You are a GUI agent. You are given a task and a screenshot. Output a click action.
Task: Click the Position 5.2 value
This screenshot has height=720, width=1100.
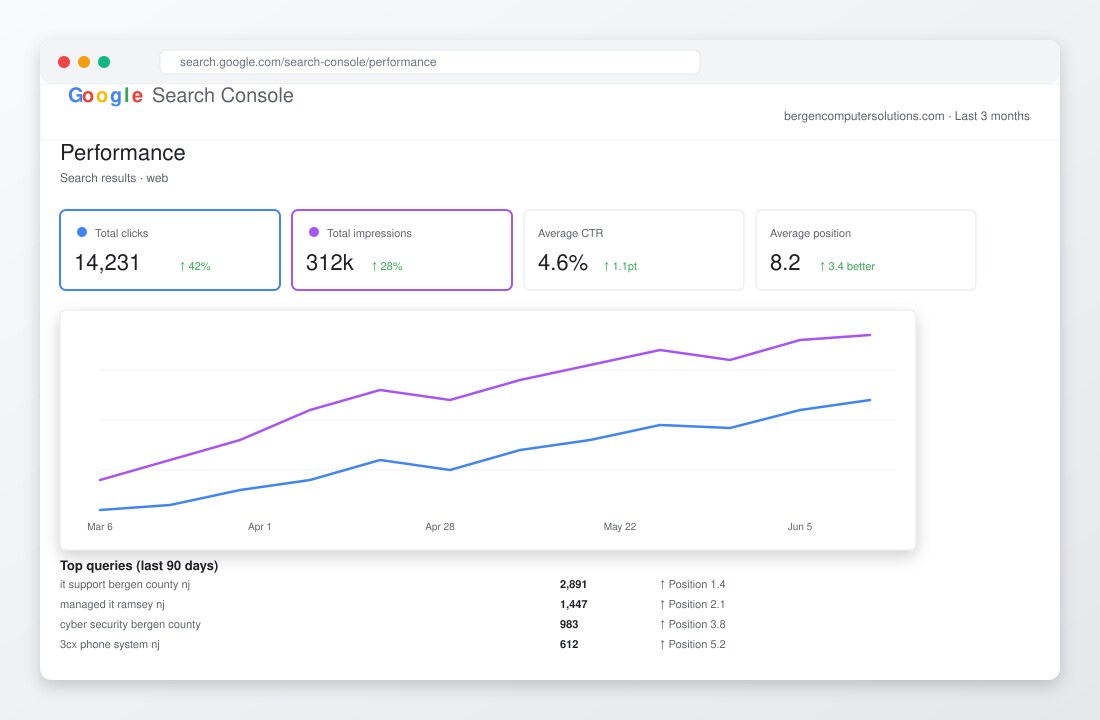point(692,644)
